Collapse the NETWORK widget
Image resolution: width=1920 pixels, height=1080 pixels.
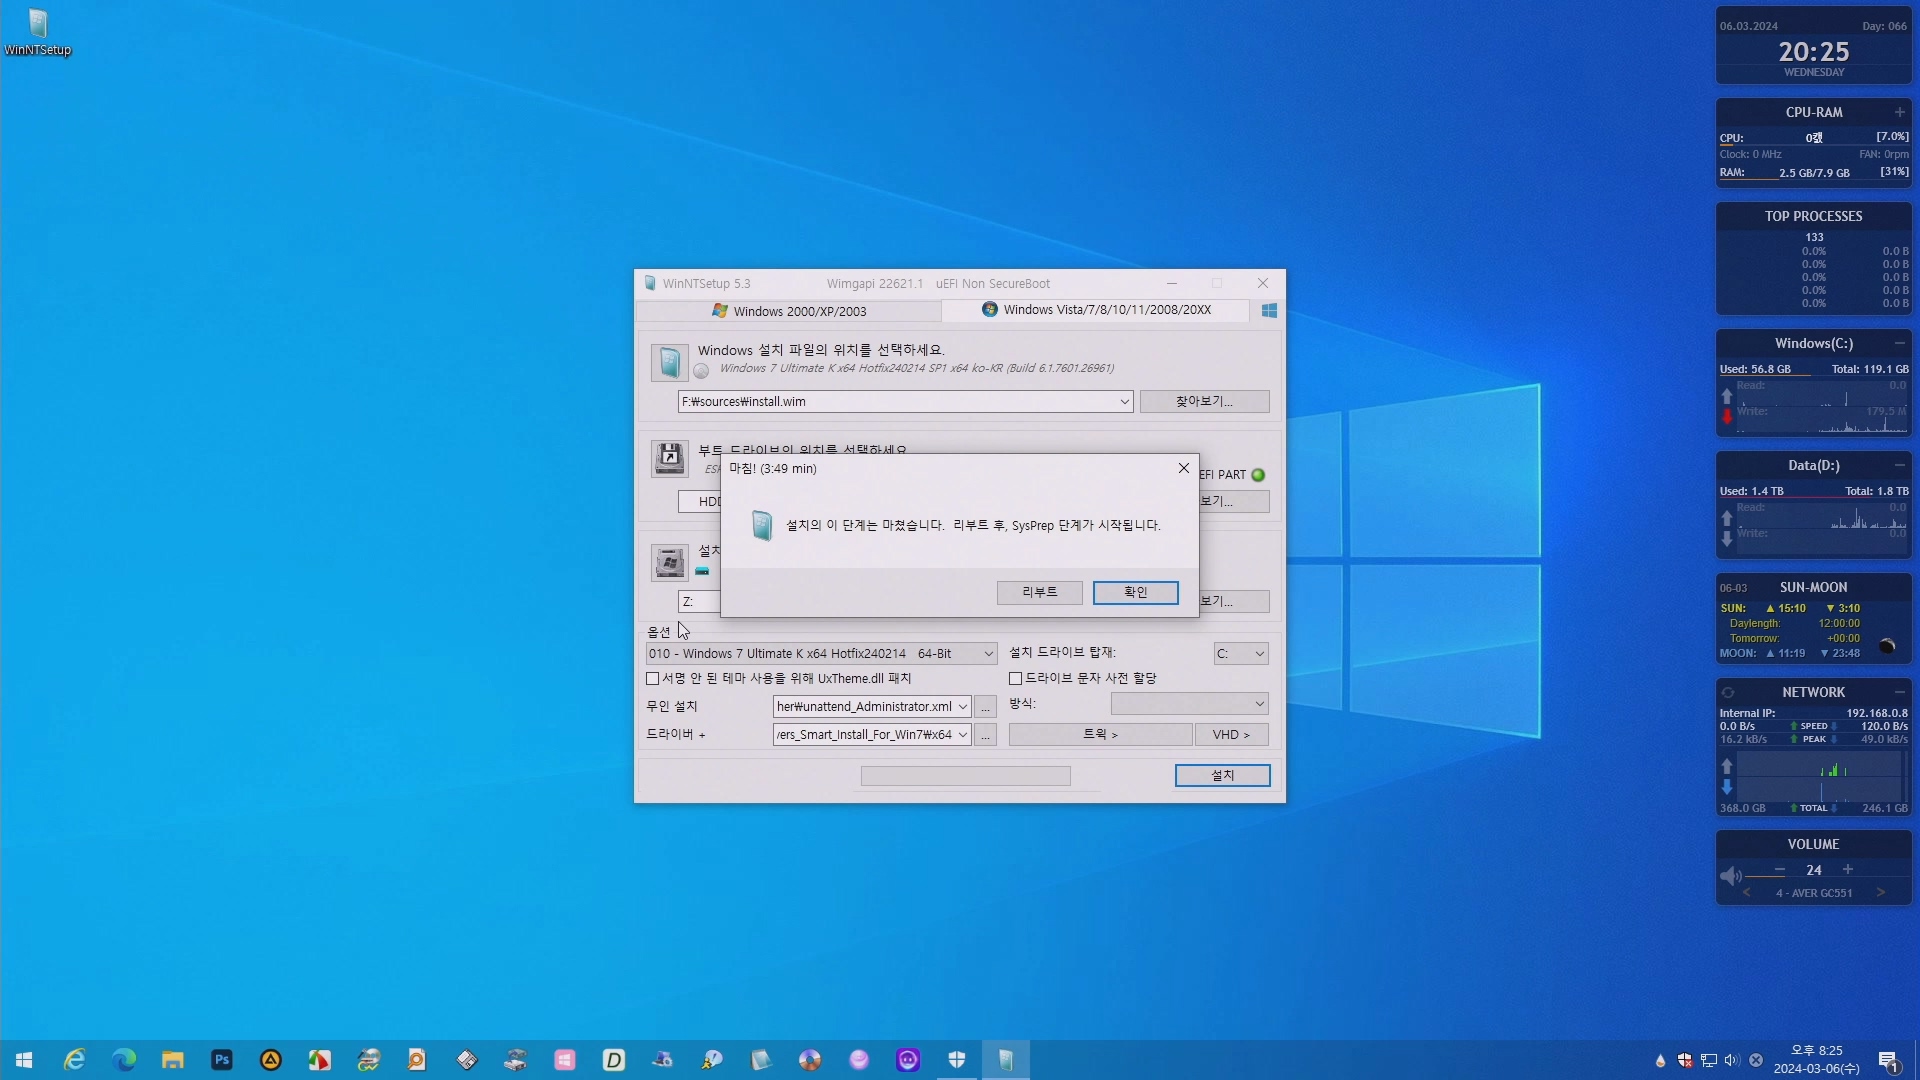pos(1900,692)
